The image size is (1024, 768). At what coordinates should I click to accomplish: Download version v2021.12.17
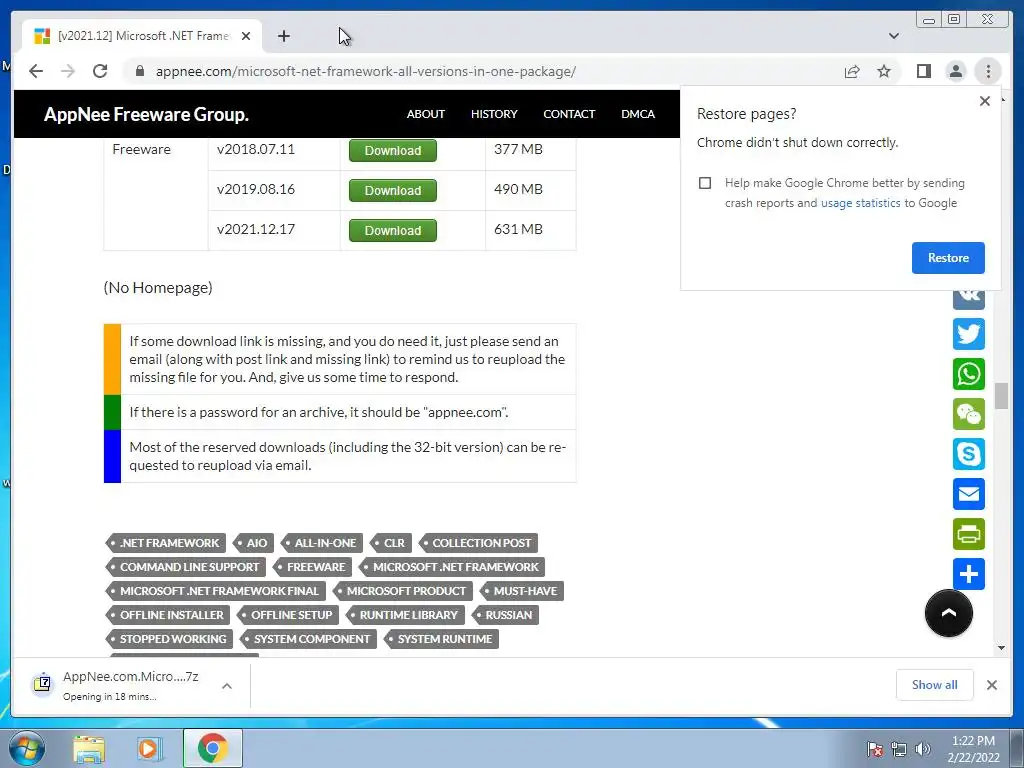click(392, 231)
